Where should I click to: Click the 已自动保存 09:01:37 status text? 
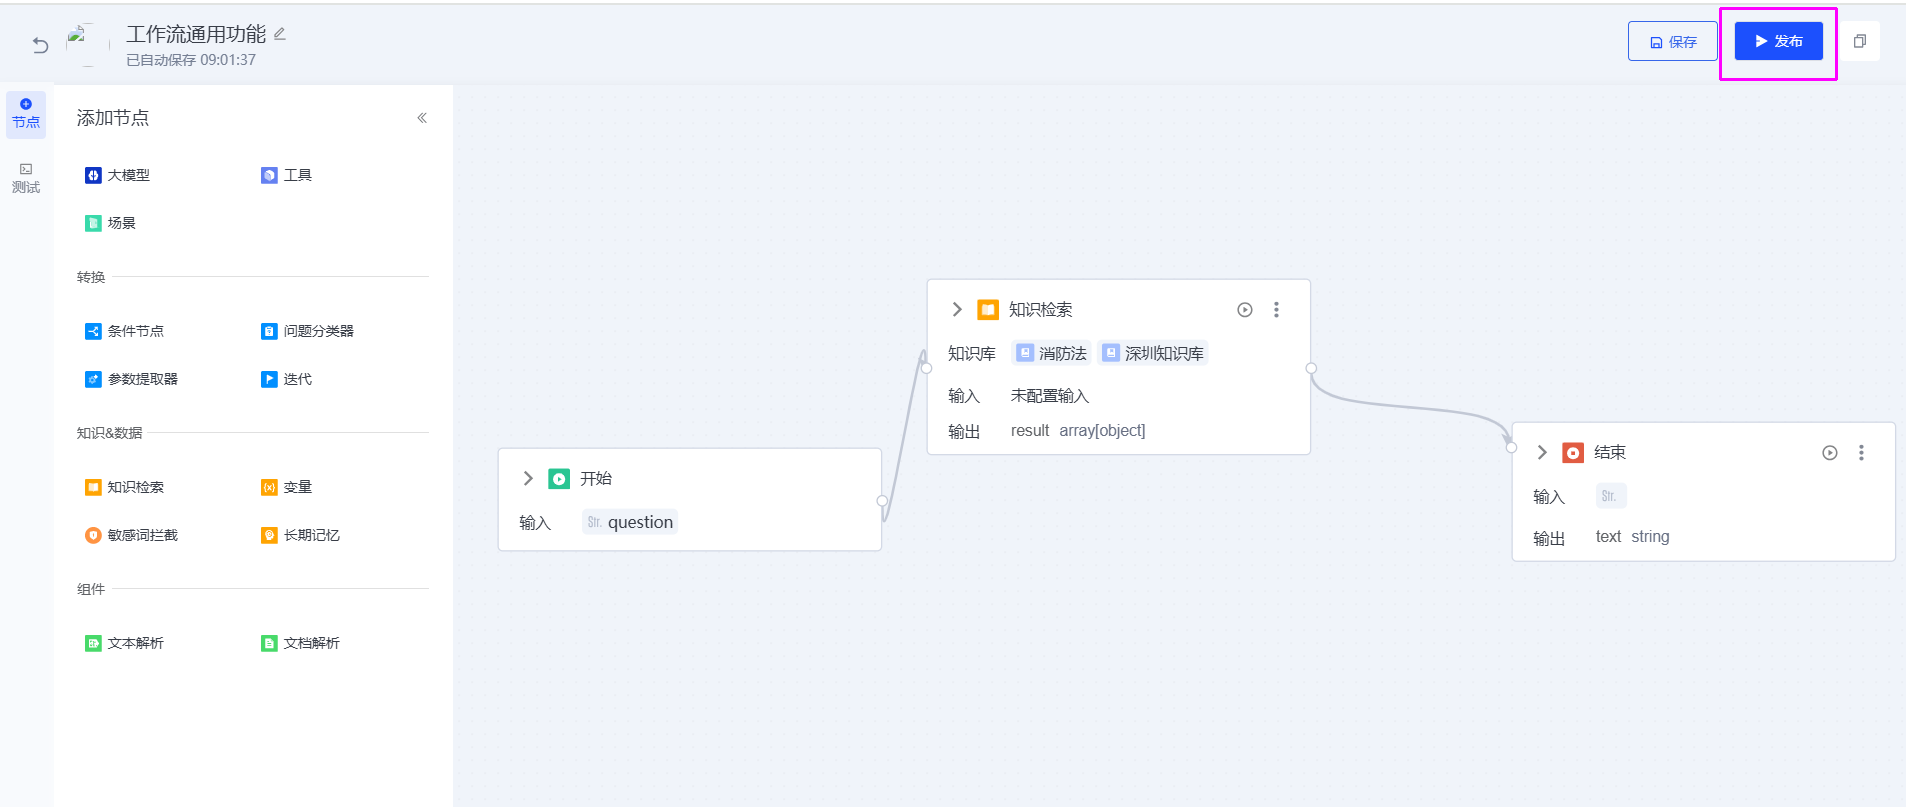pyautogui.click(x=191, y=60)
